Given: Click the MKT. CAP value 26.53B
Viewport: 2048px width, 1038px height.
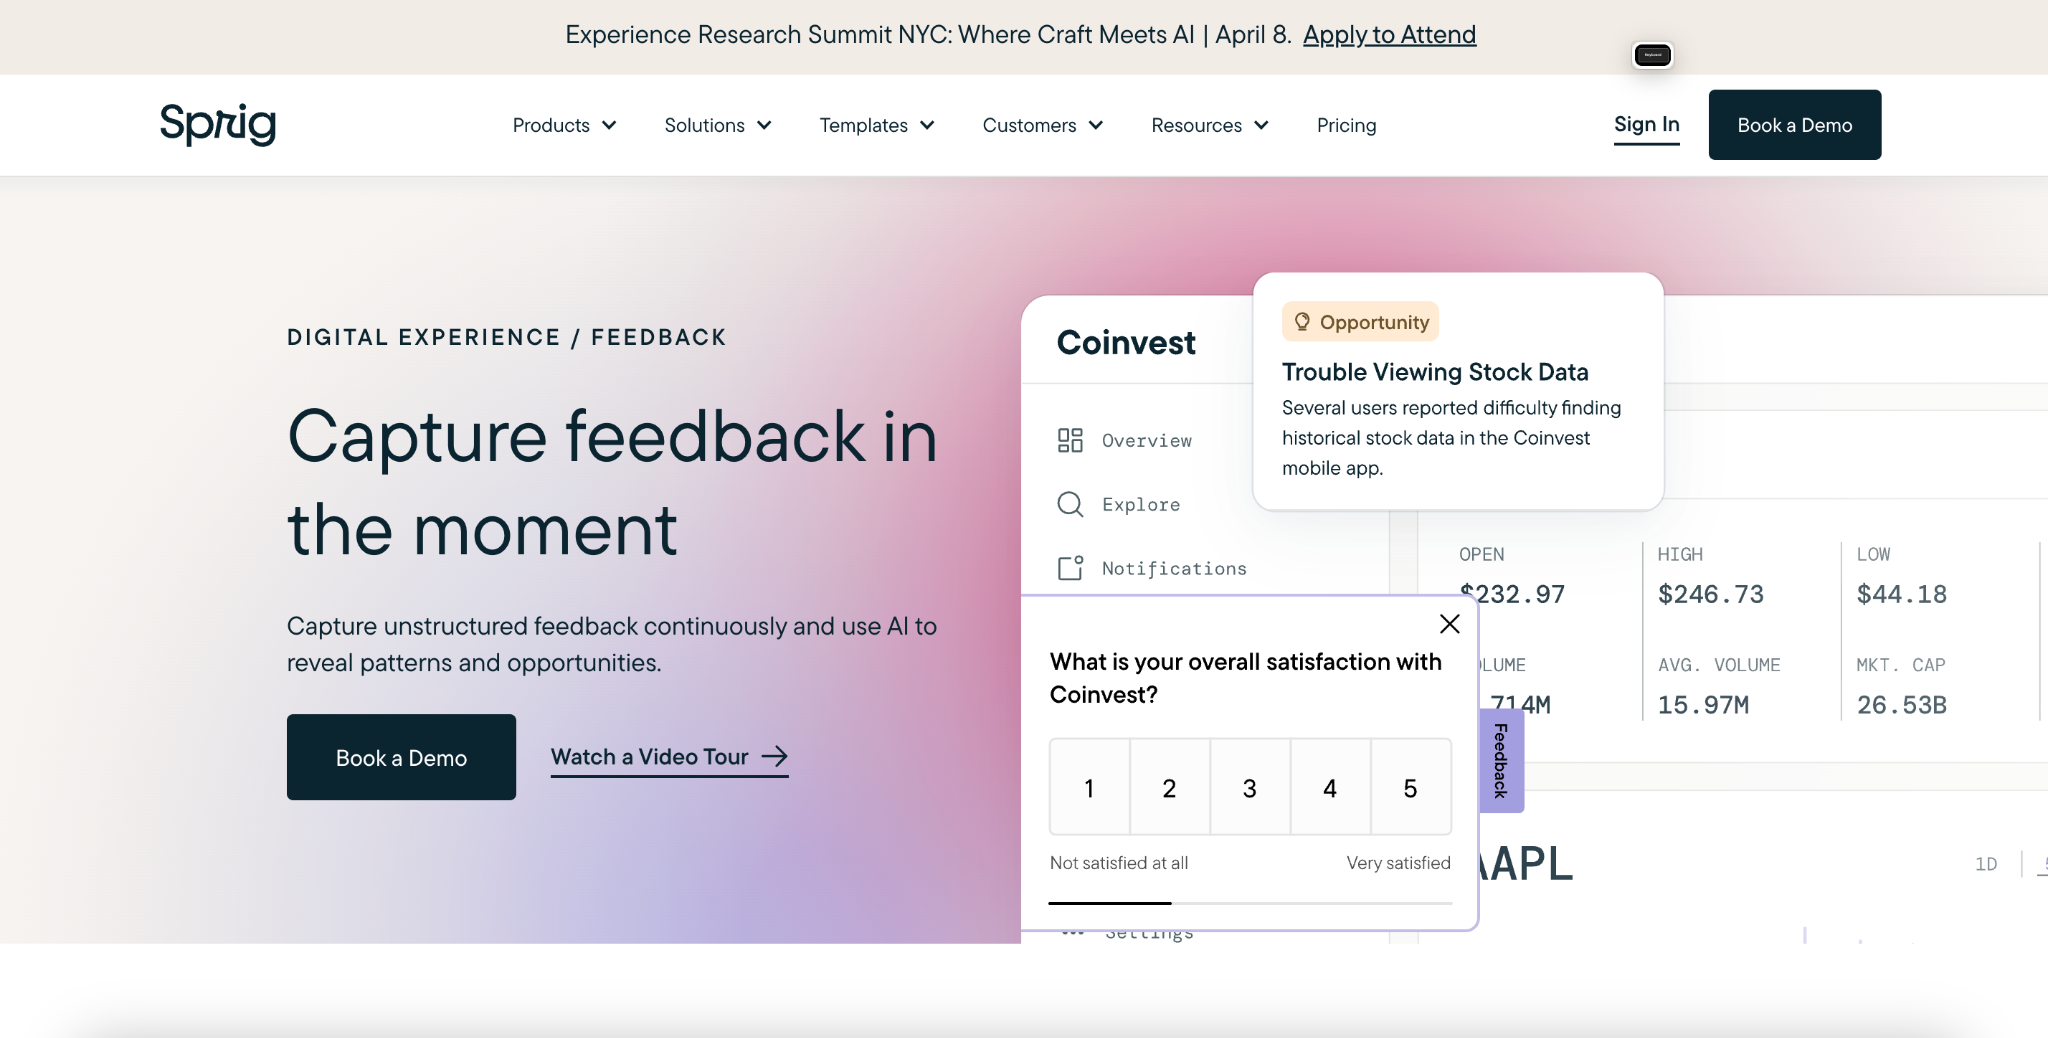Looking at the screenshot, I should pyautogui.click(x=1902, y=706).
